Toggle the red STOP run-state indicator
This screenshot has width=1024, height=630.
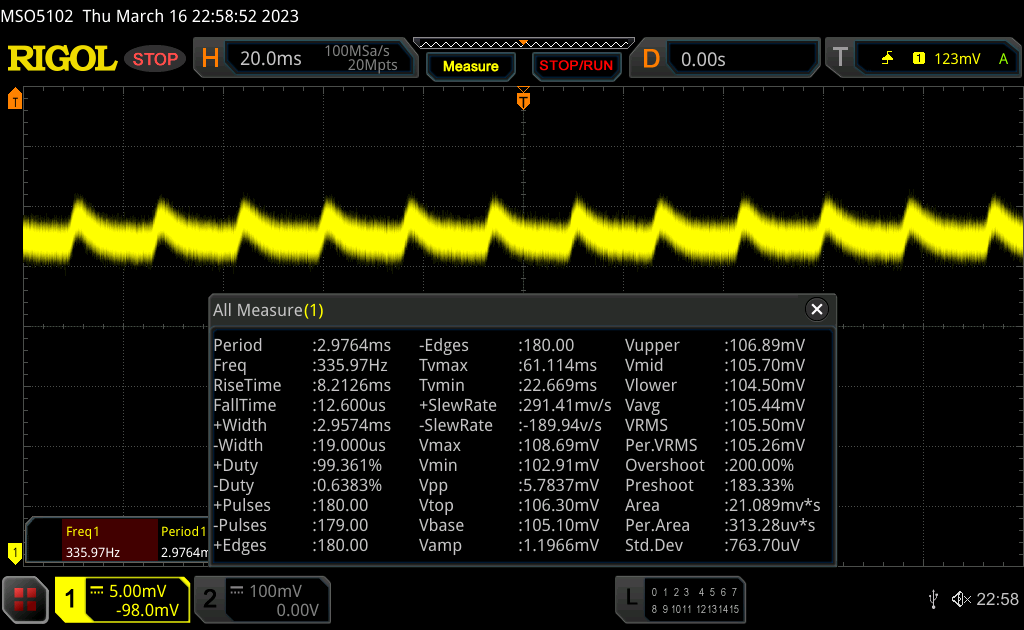click(155, 59)
